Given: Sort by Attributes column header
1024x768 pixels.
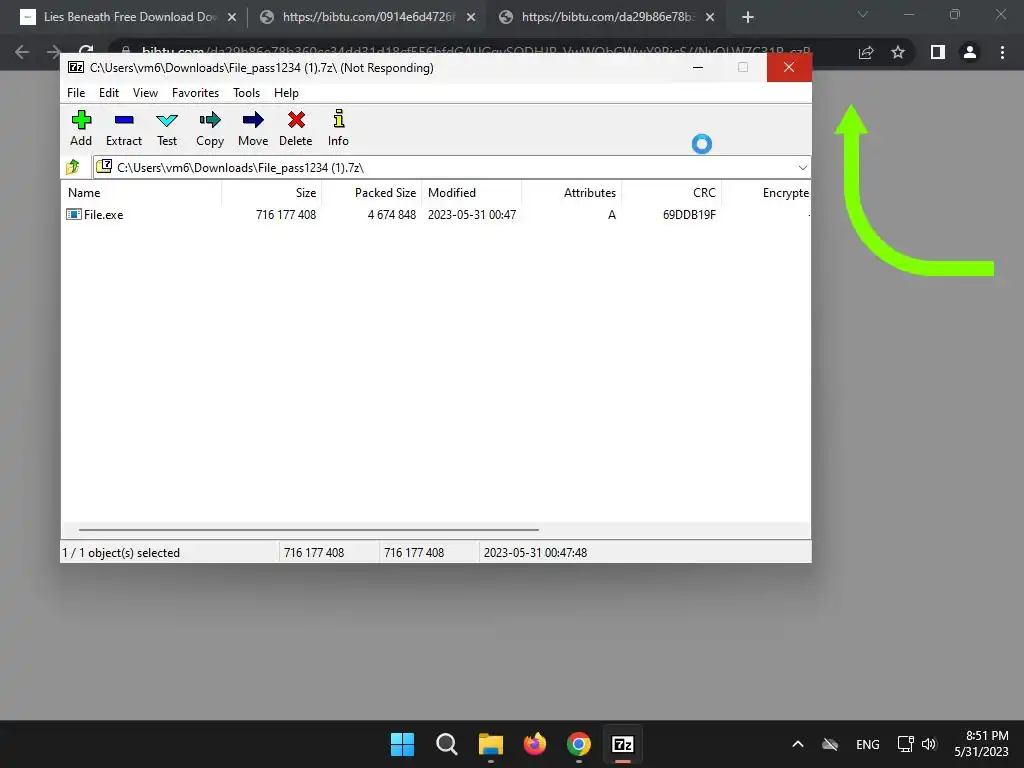Looking at the screenshot, I should coord(571,193).
